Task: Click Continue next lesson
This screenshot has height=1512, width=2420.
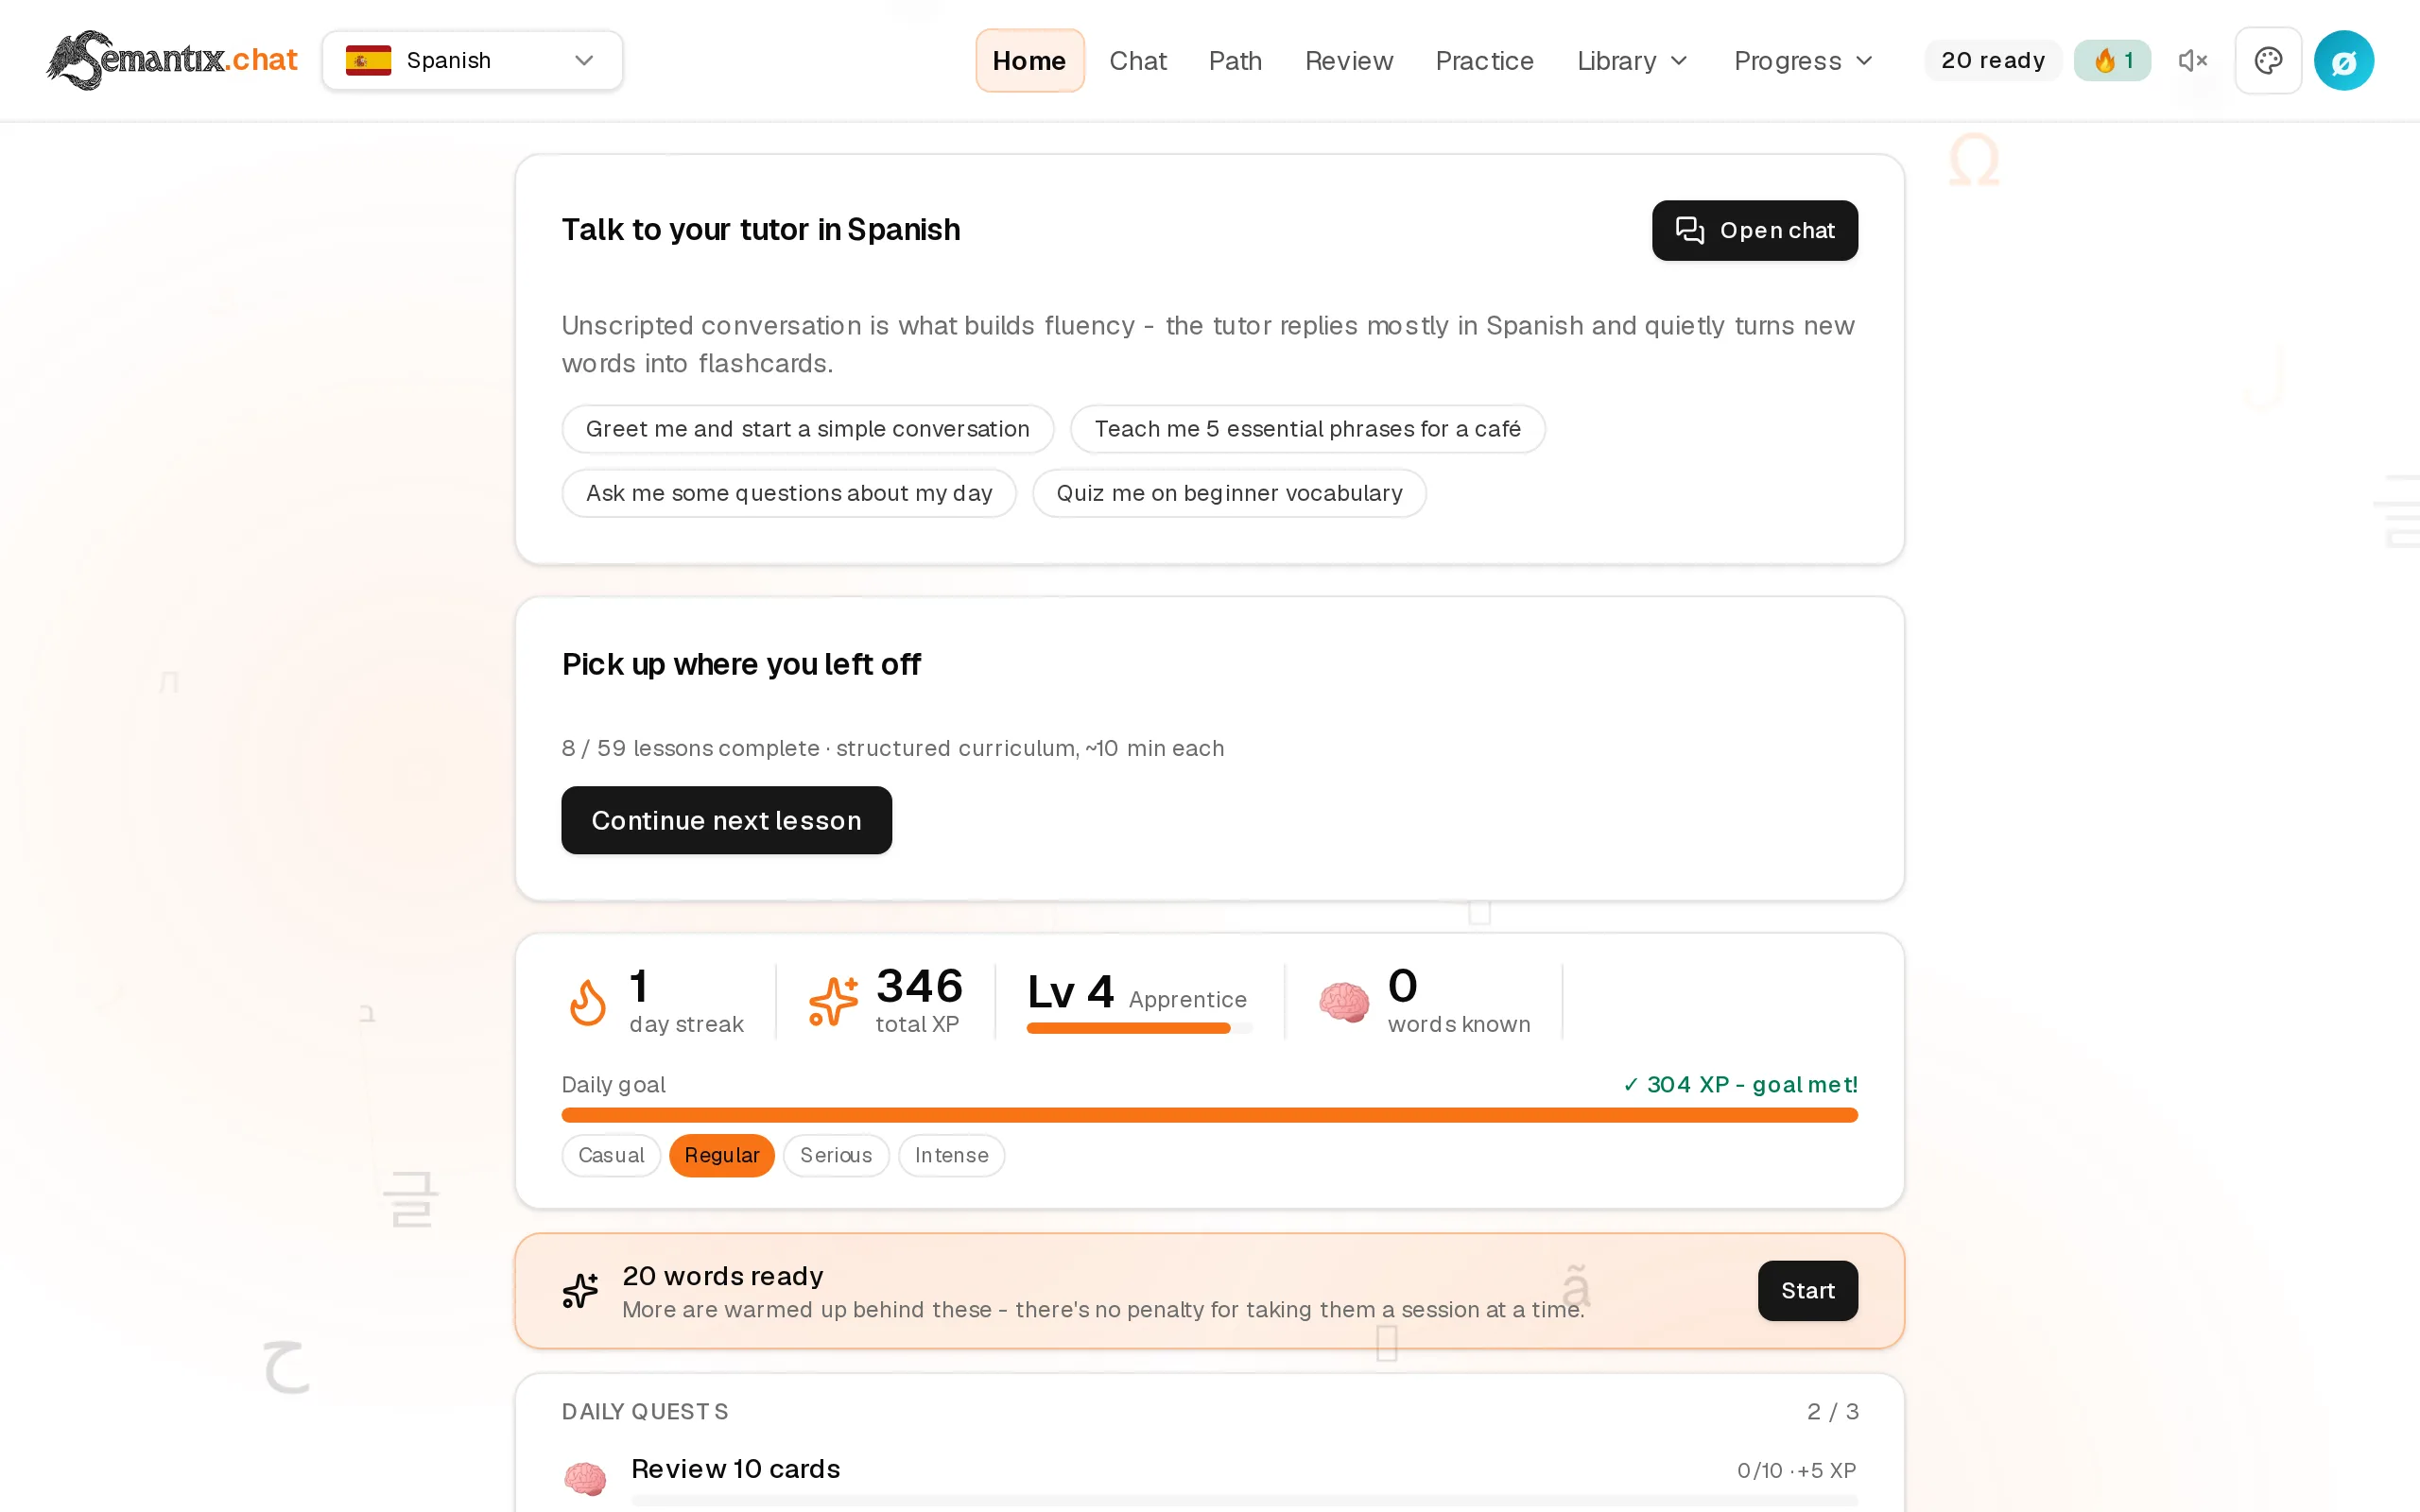Action: click(x=726, y=820)
